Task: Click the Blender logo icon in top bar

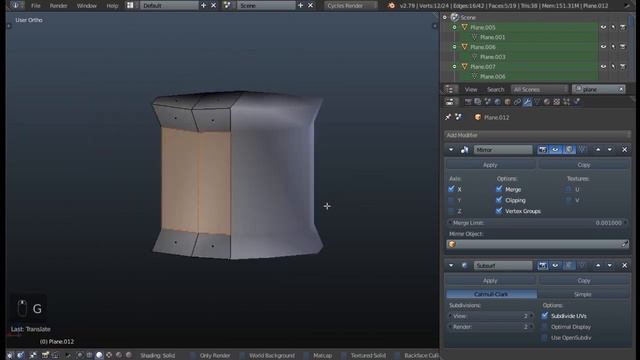Action: click(391, 5)
